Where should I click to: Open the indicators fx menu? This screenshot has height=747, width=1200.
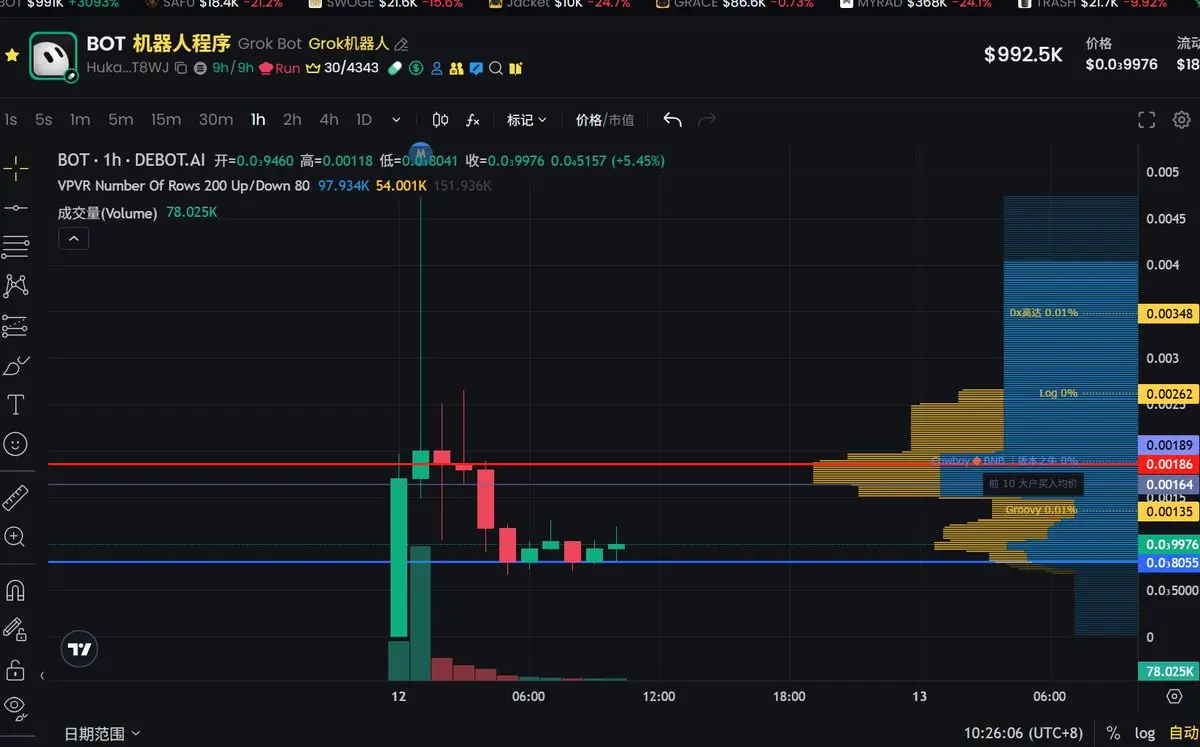tap(473, 120)
